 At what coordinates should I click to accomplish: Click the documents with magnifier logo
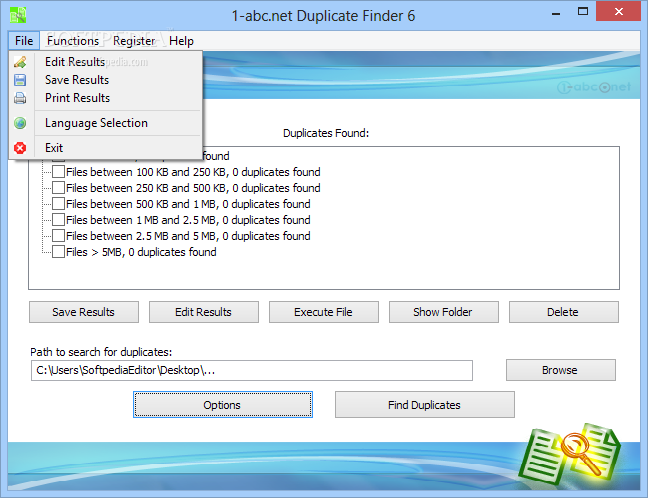coord(569,455)
